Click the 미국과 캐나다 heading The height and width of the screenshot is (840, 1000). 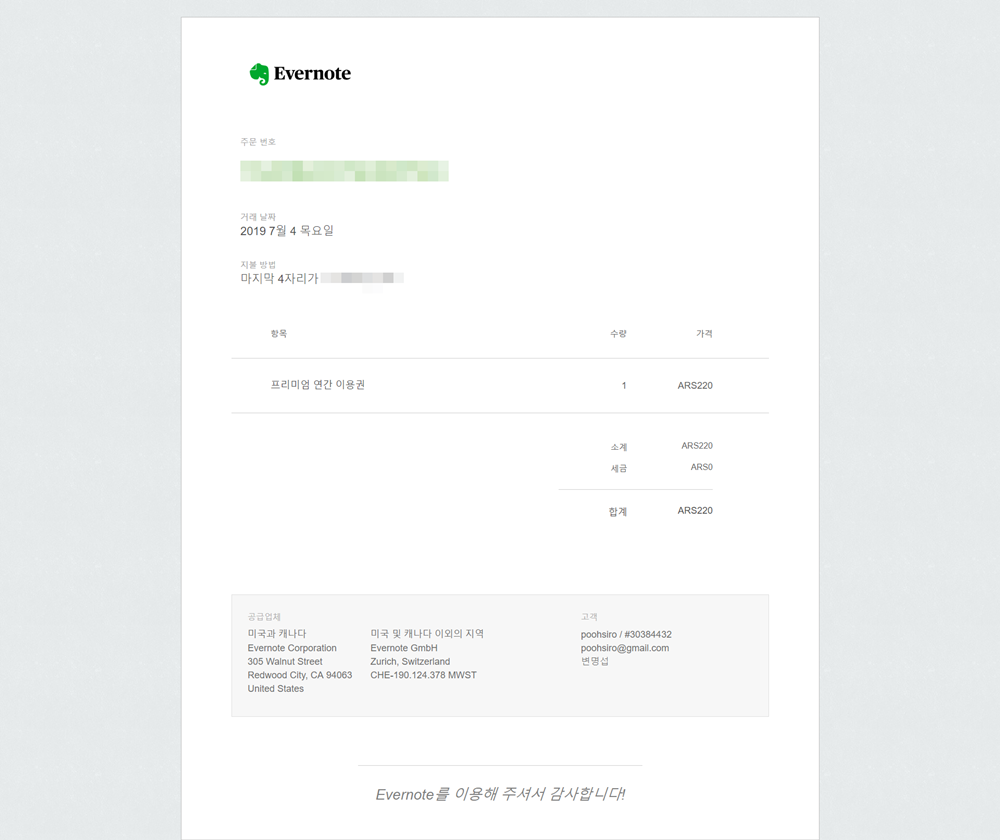point(277,633)
